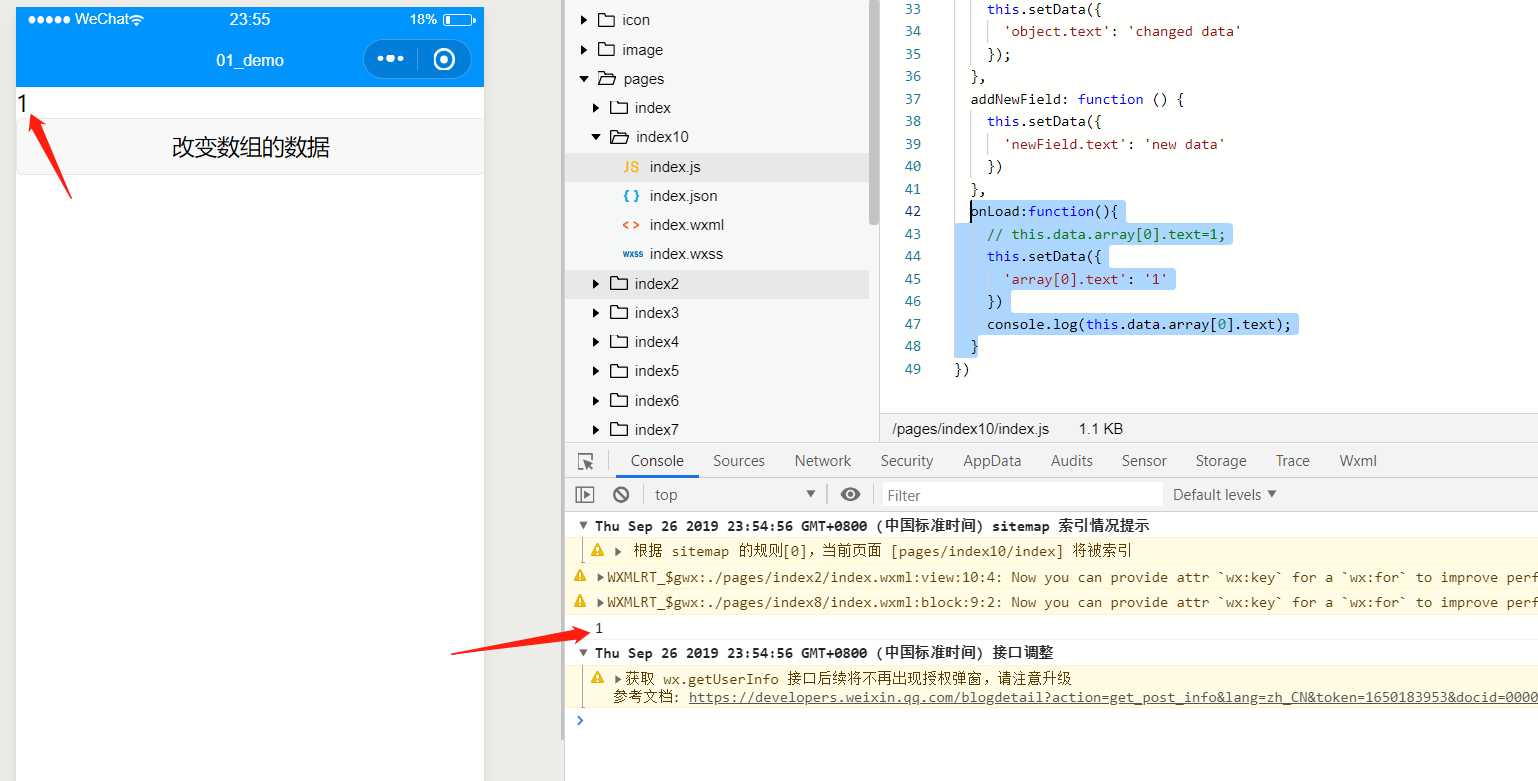Click the console.log code line

(1139, 324)
